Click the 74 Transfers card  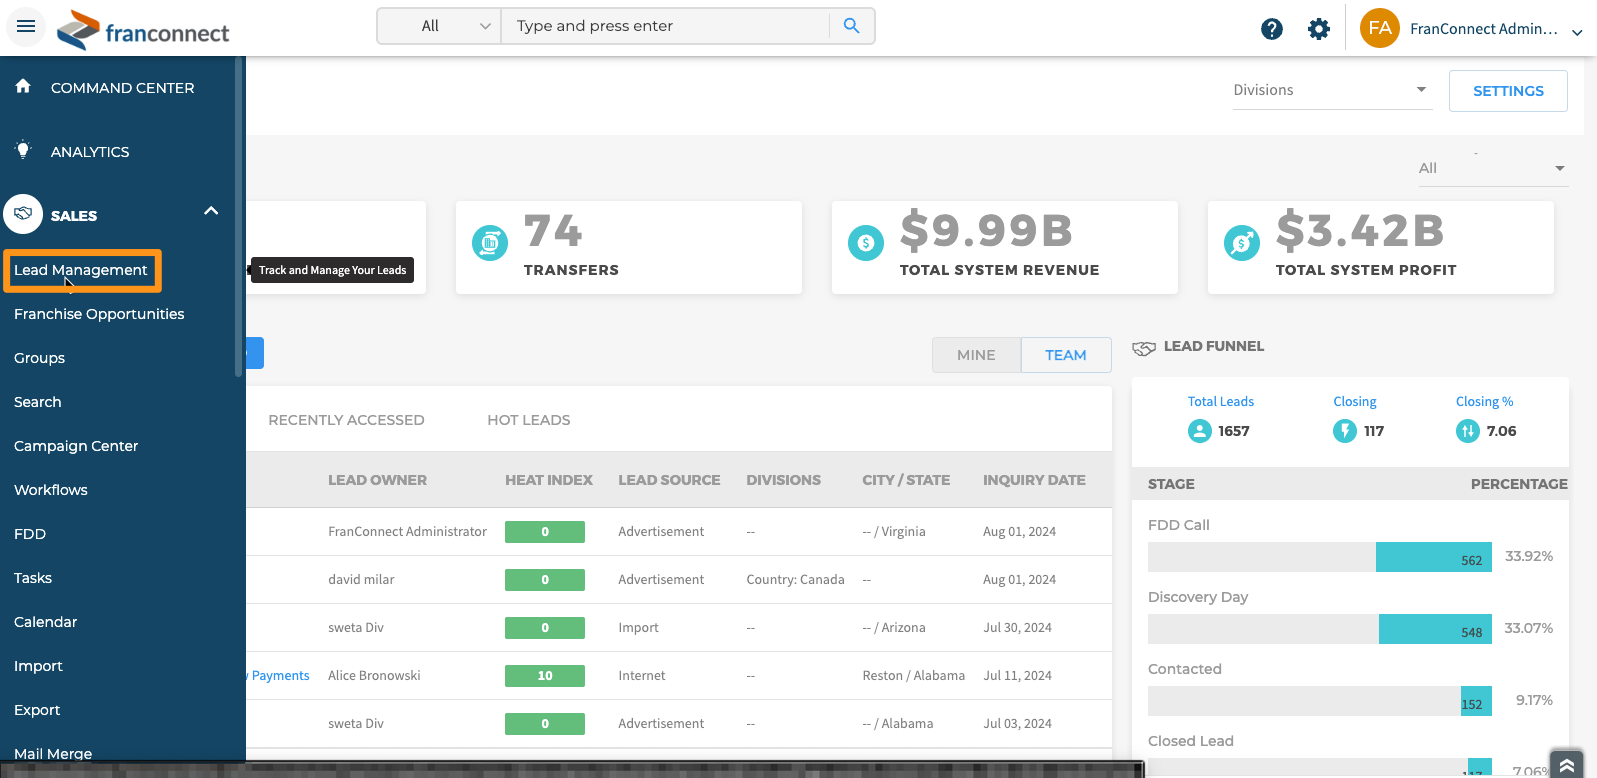629,248
